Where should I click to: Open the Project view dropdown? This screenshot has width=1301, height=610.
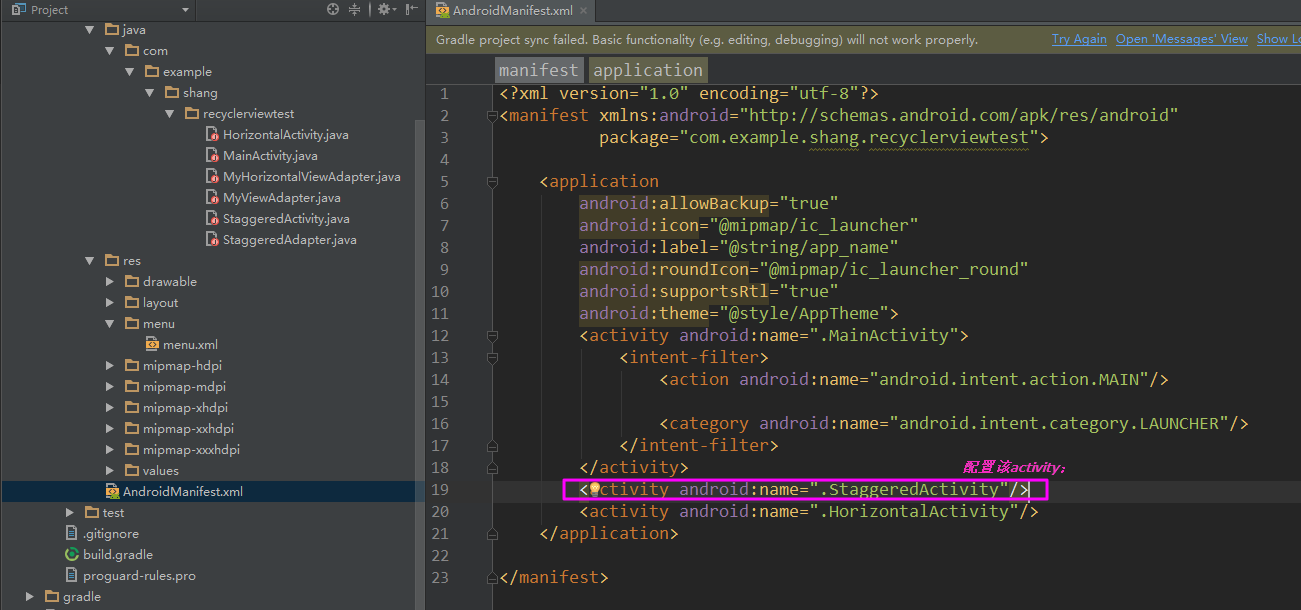coord(185,10)
